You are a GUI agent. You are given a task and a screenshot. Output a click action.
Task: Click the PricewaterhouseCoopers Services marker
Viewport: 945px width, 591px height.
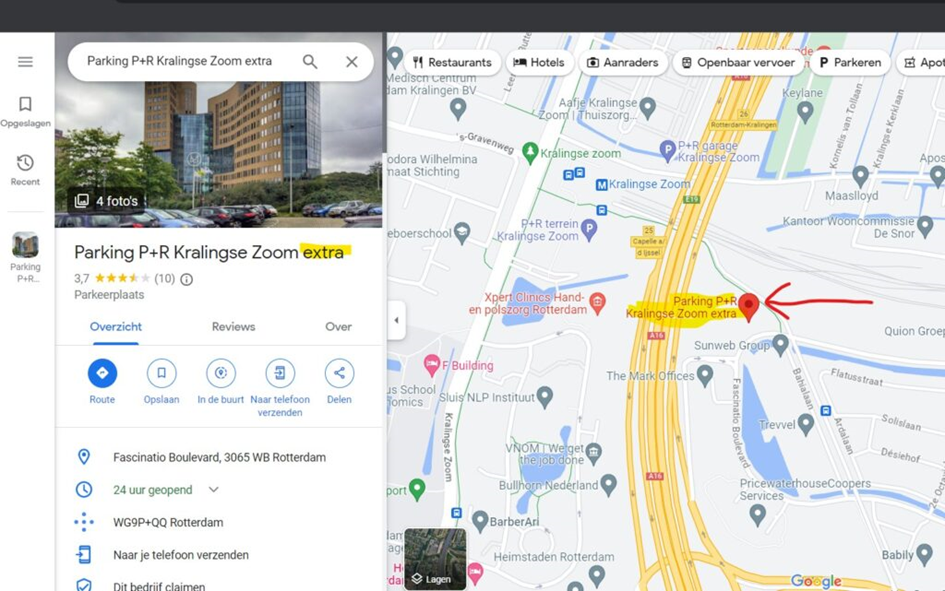pos(758,514)
